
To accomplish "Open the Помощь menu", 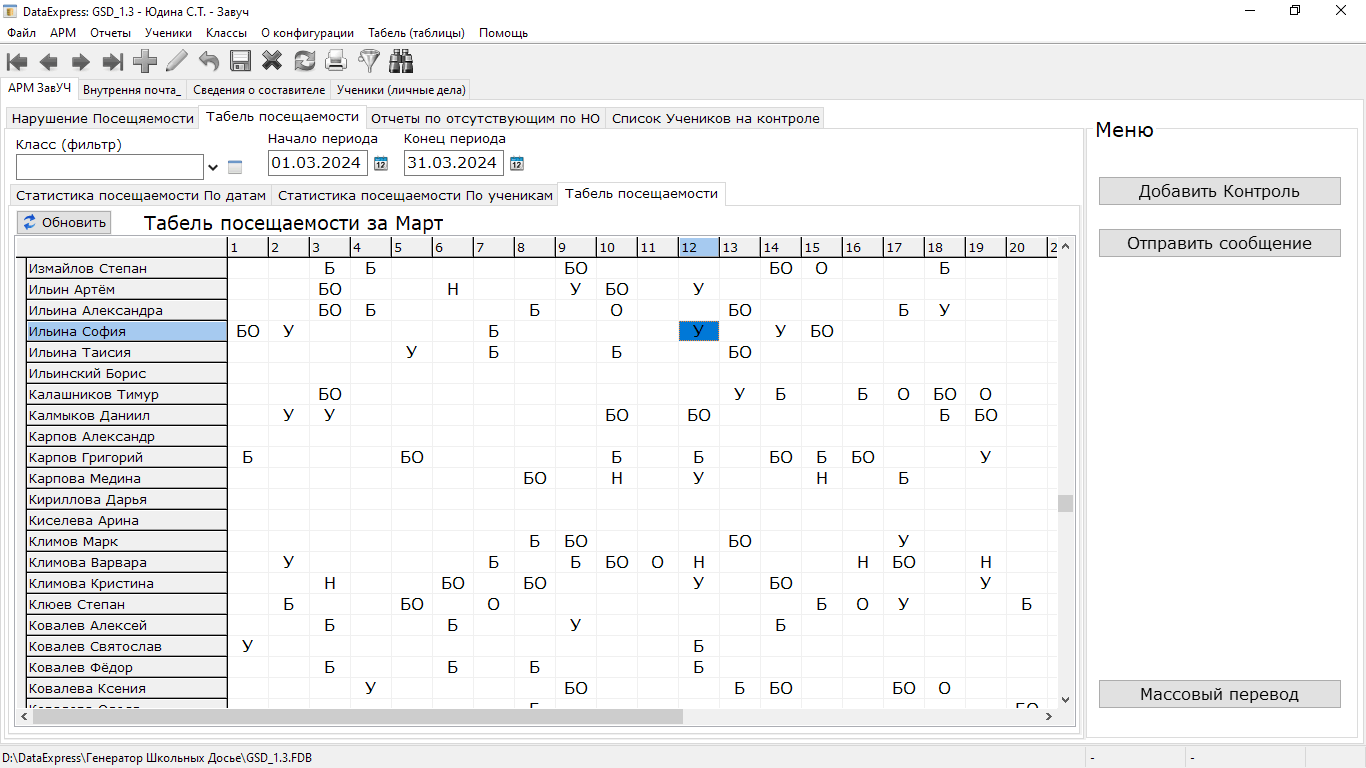I will tap(503, 33).
